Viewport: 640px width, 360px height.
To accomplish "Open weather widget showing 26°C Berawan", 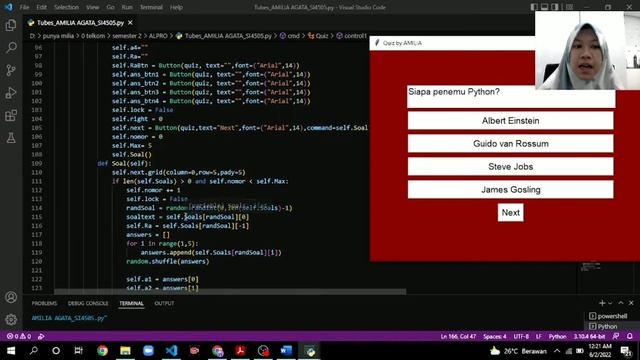I will pyautogui.click(x=518, y=351).
